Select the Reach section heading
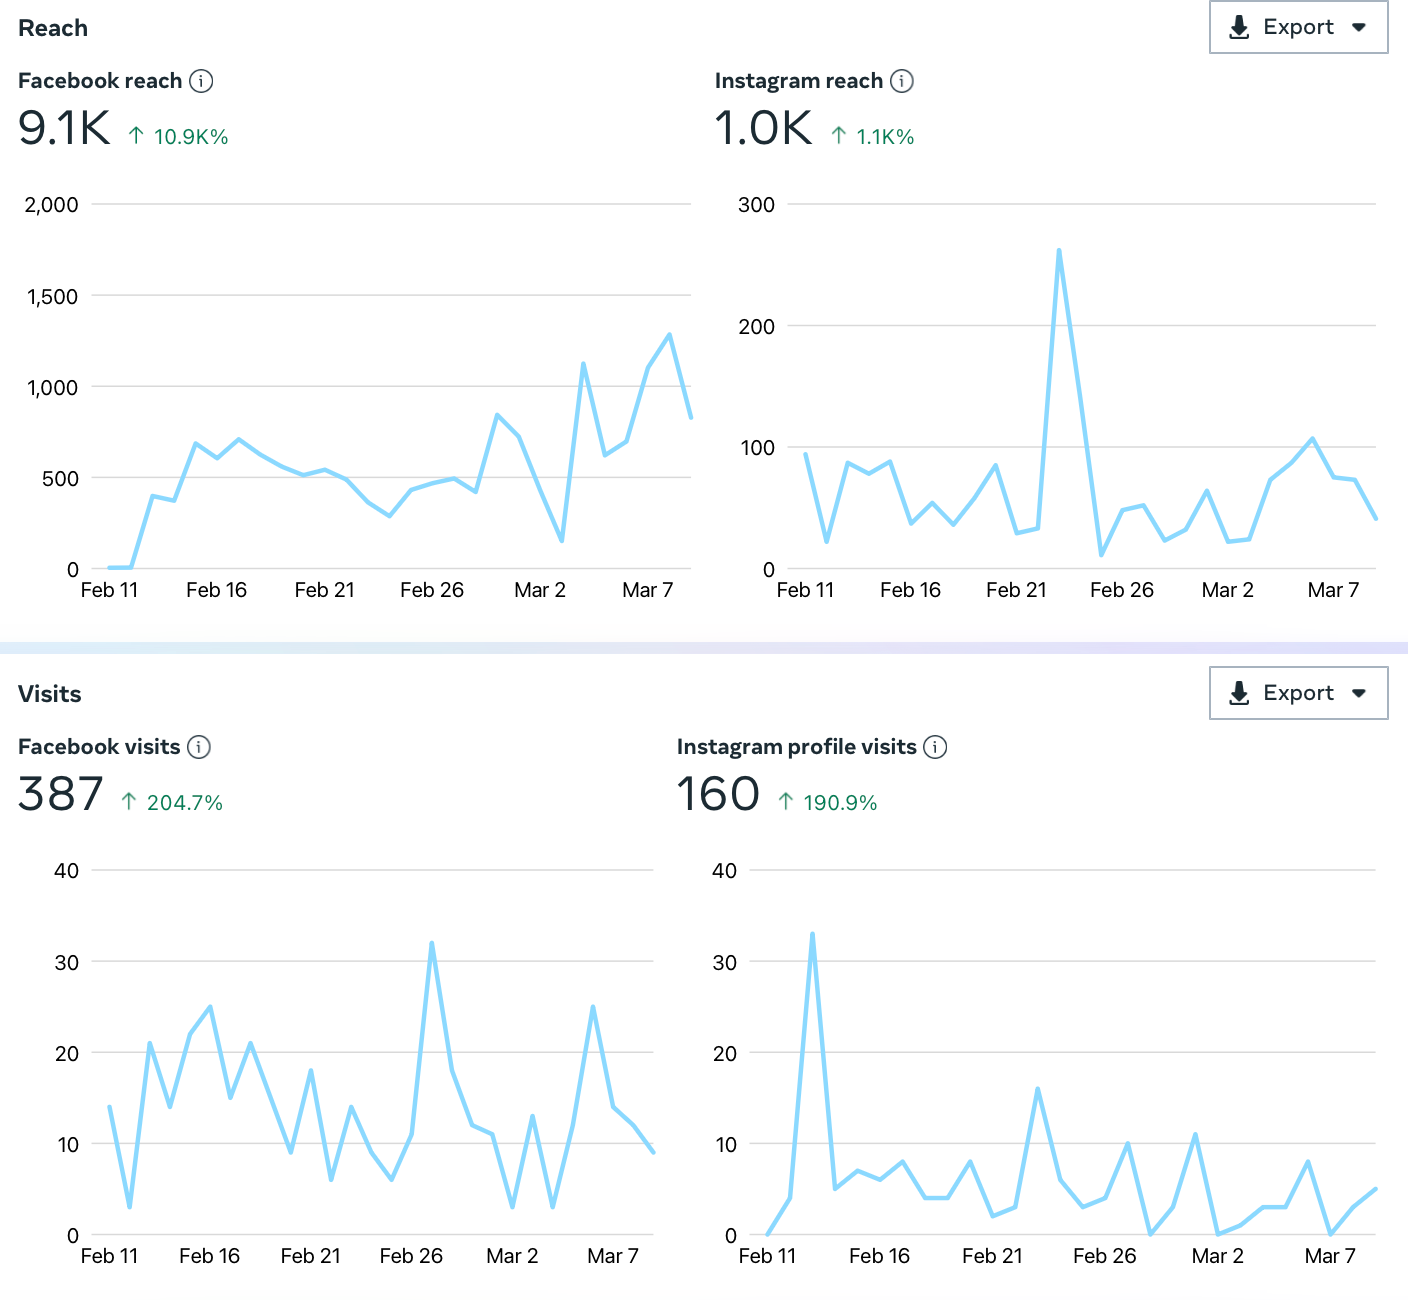 point(53,28)
